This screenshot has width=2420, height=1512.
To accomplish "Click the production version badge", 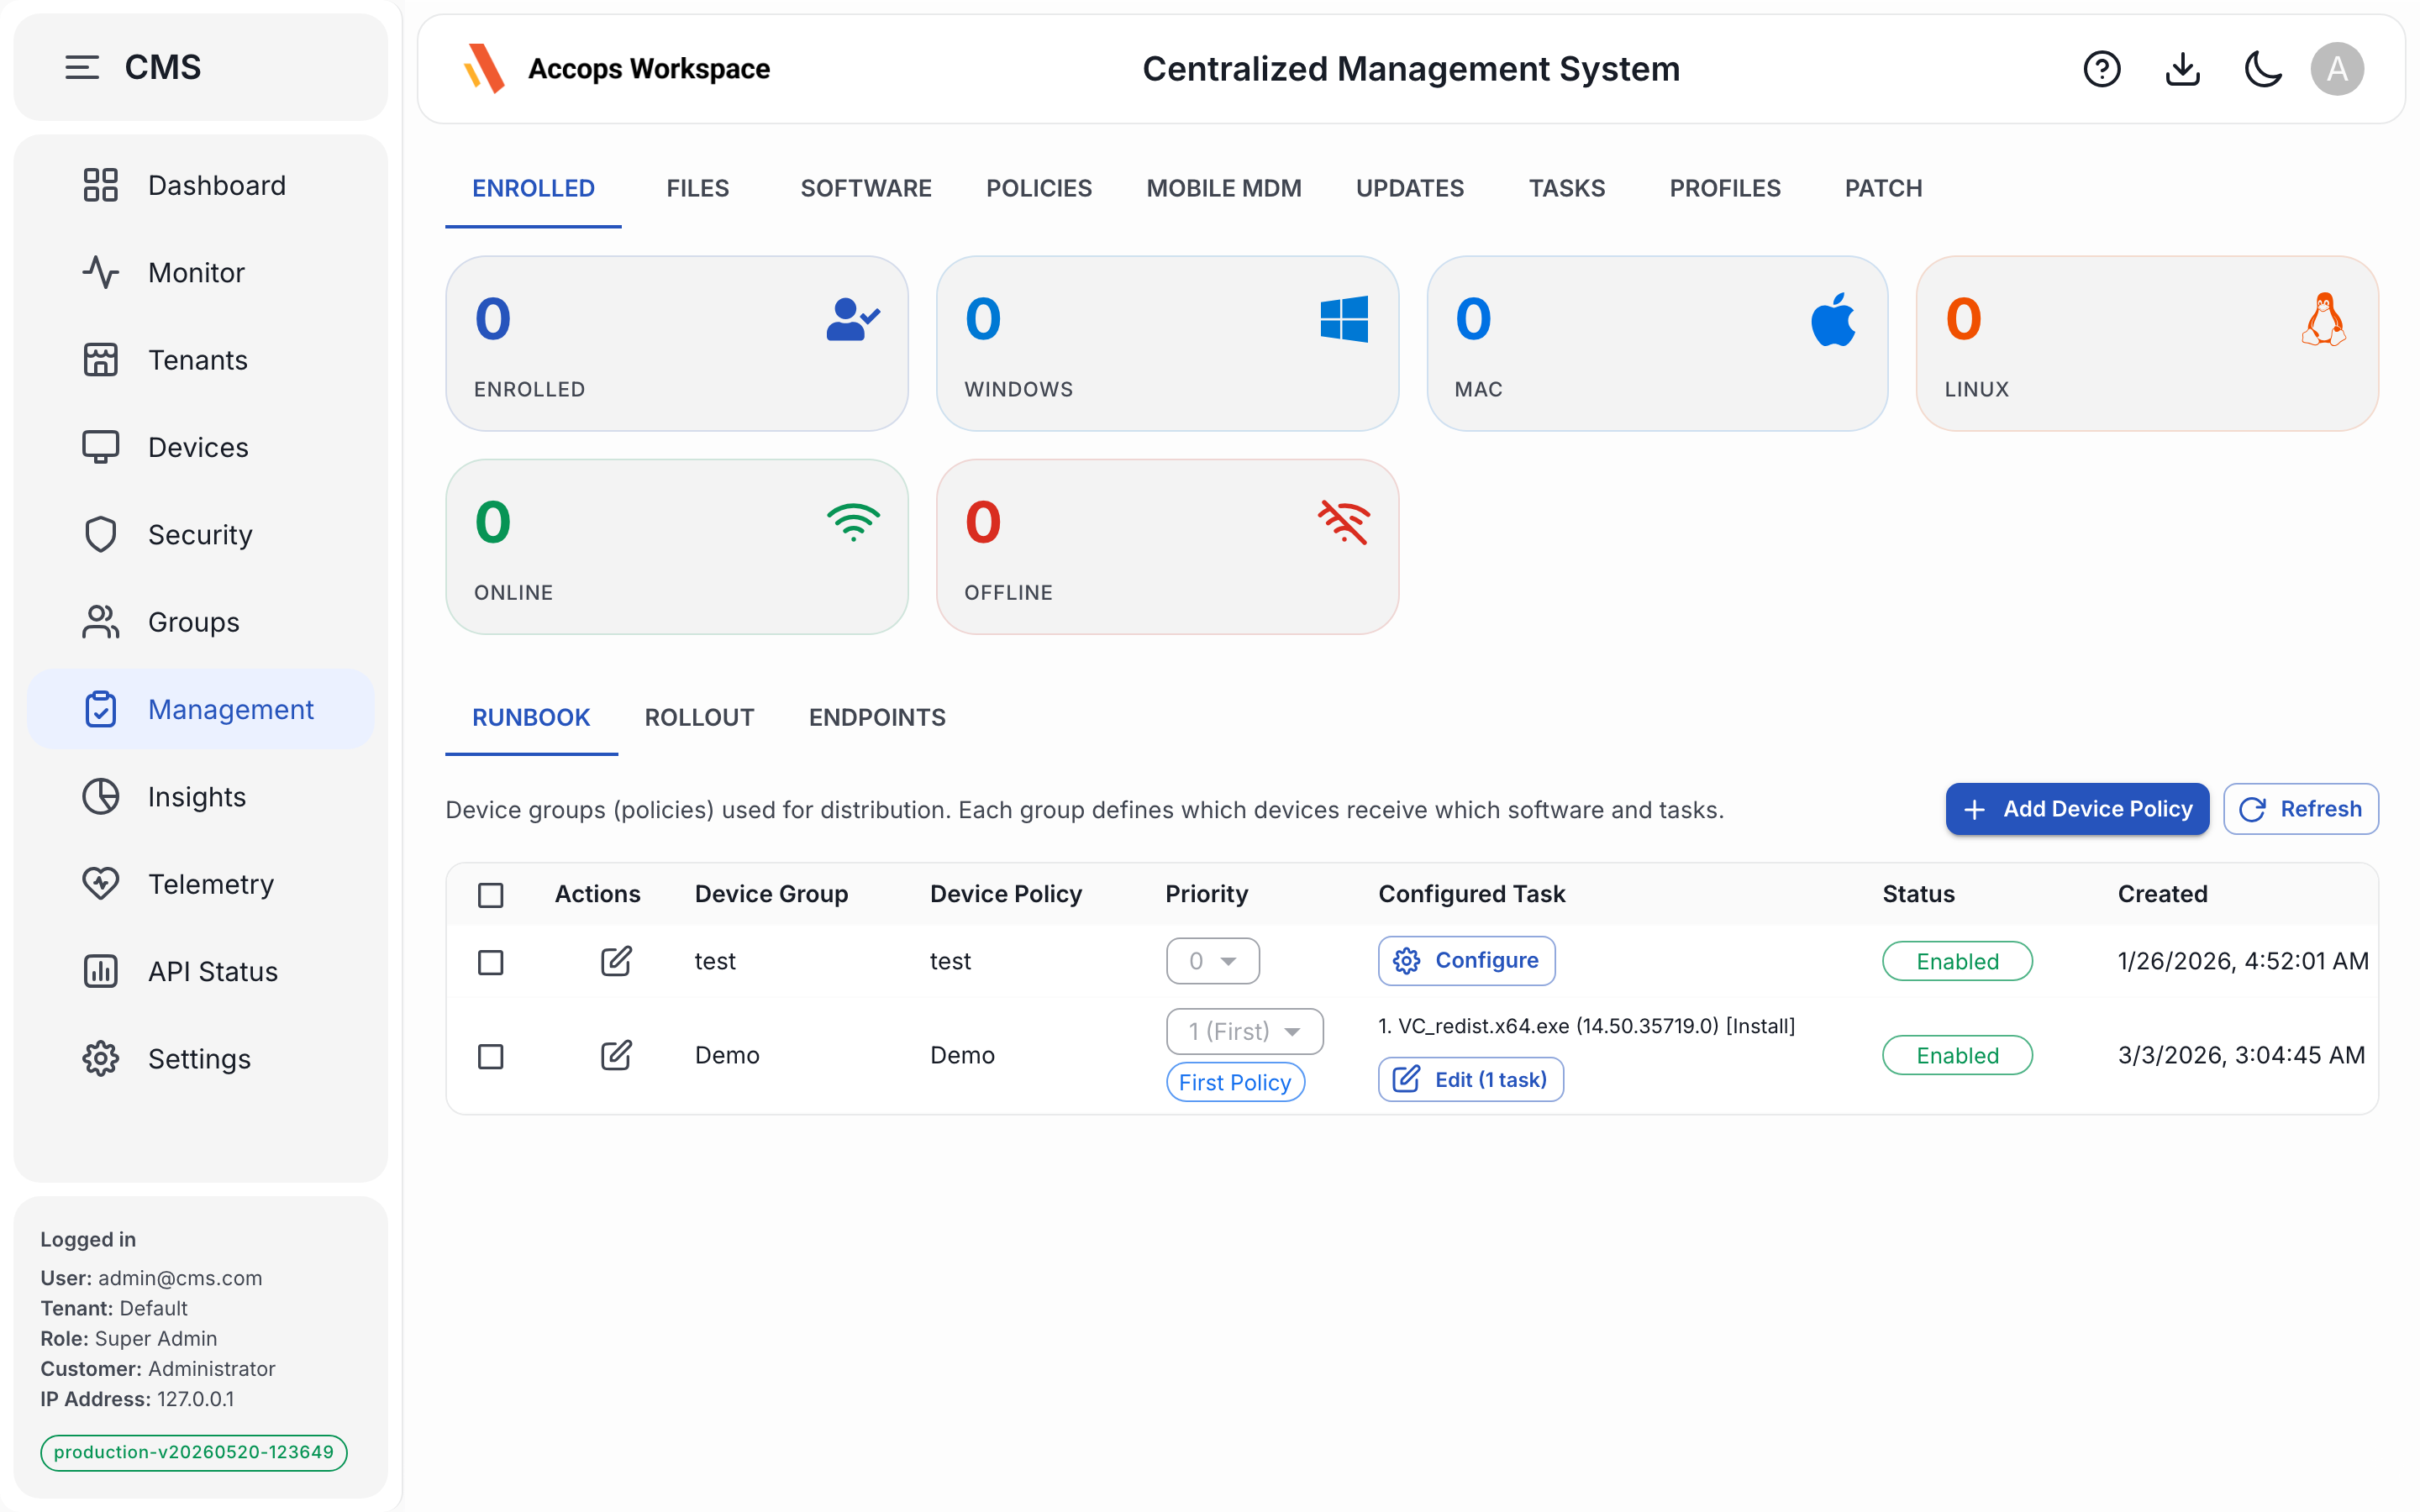I will [194, 1452].
